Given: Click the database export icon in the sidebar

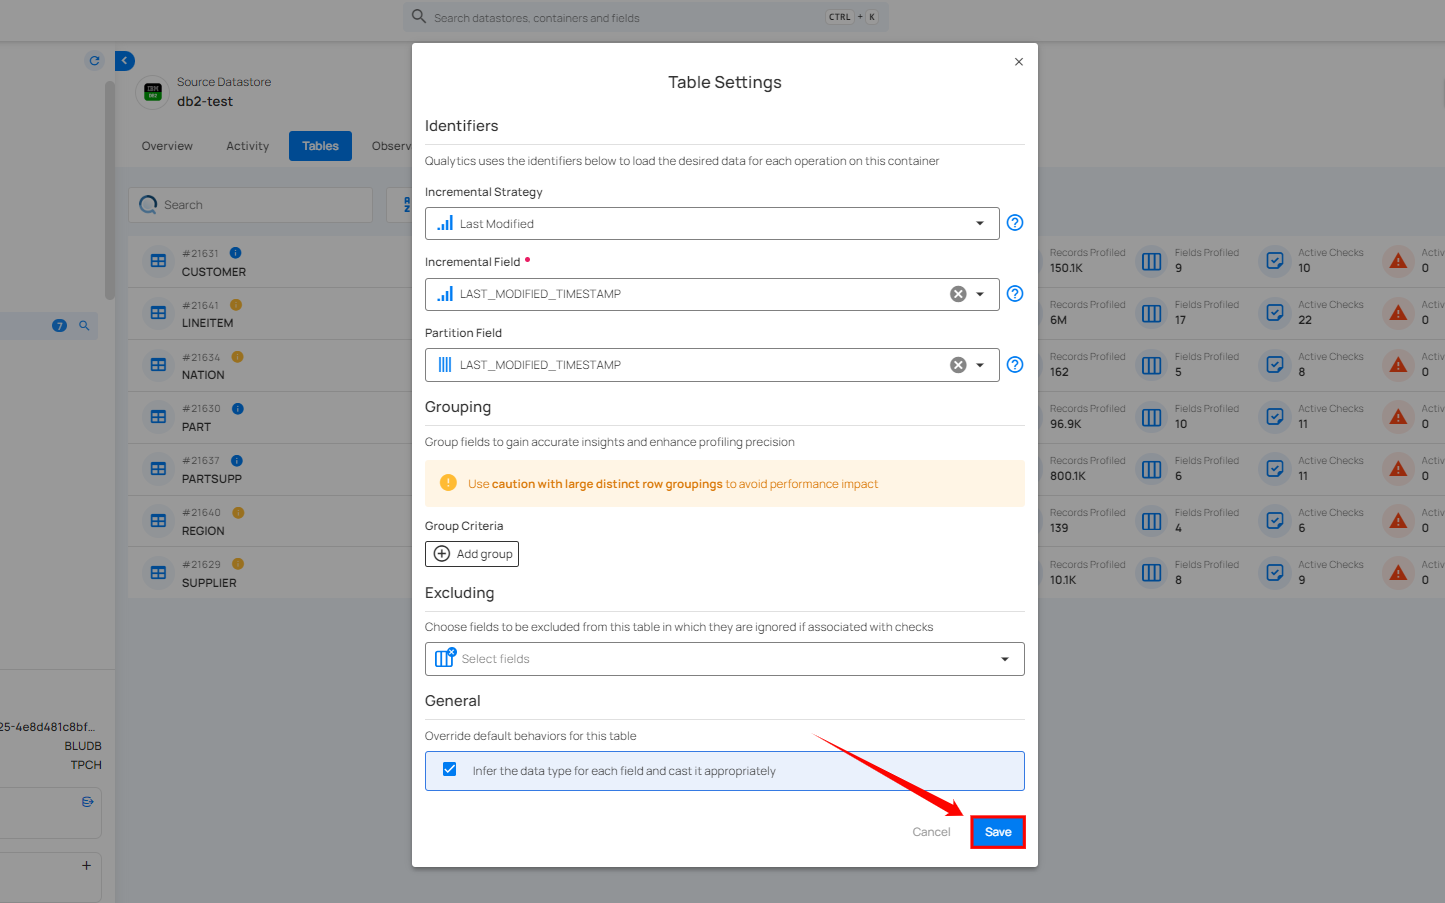Looking at the screenshot, I should [x=87, y=800].
